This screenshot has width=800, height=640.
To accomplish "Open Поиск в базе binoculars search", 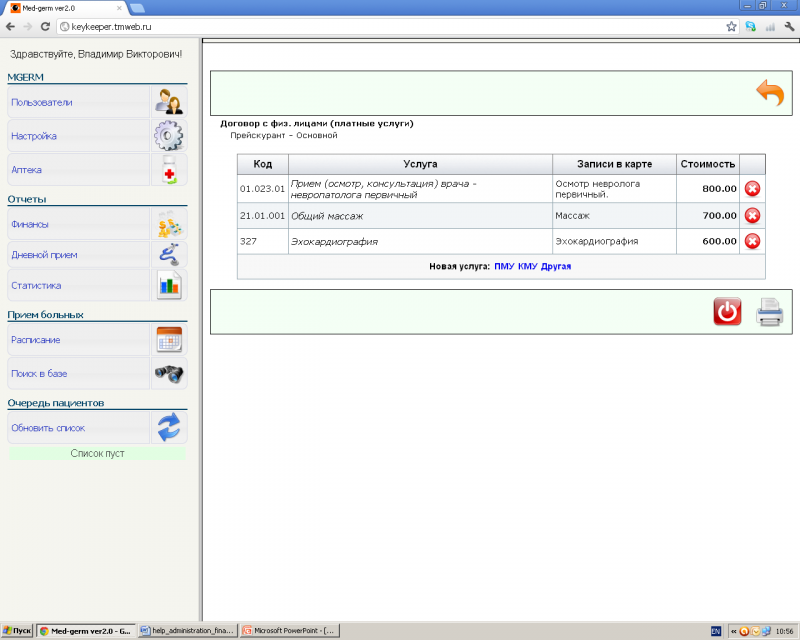I will pos(168,373).
